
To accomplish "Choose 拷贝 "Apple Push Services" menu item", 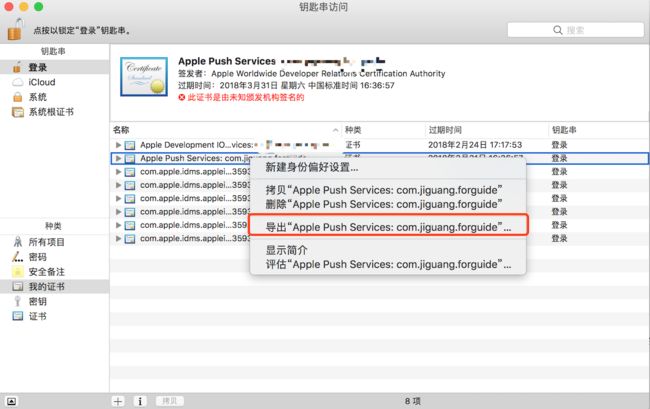I will [x=388, y=190].
